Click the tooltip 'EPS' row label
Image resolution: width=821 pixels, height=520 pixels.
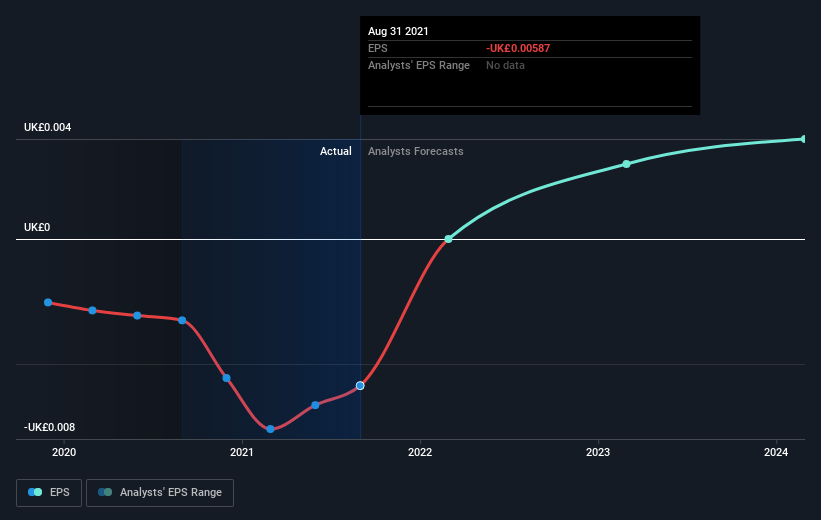click(378, 48)
